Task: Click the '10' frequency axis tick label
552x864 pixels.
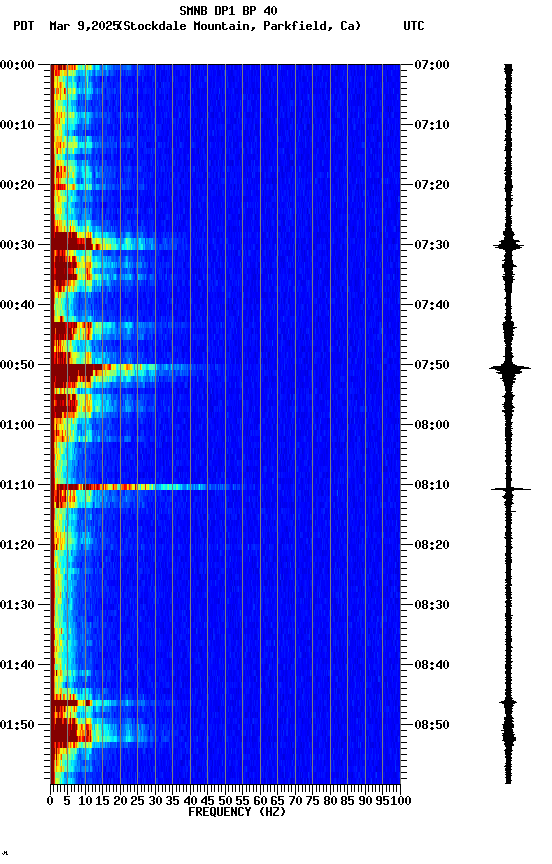Action: point(85,802)
